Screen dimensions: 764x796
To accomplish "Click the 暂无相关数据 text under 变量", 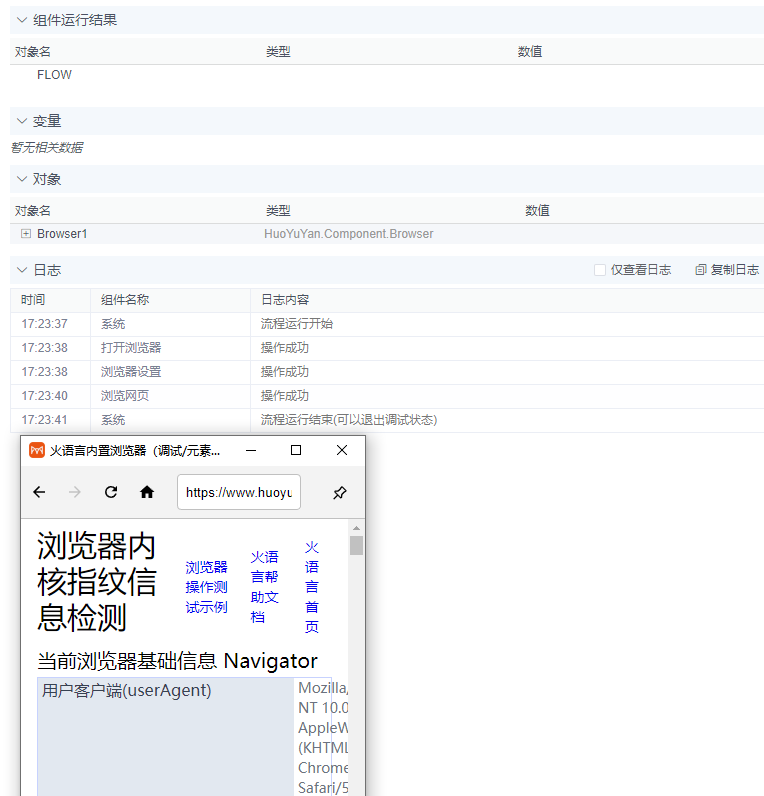I will click(x=47, y=148).
